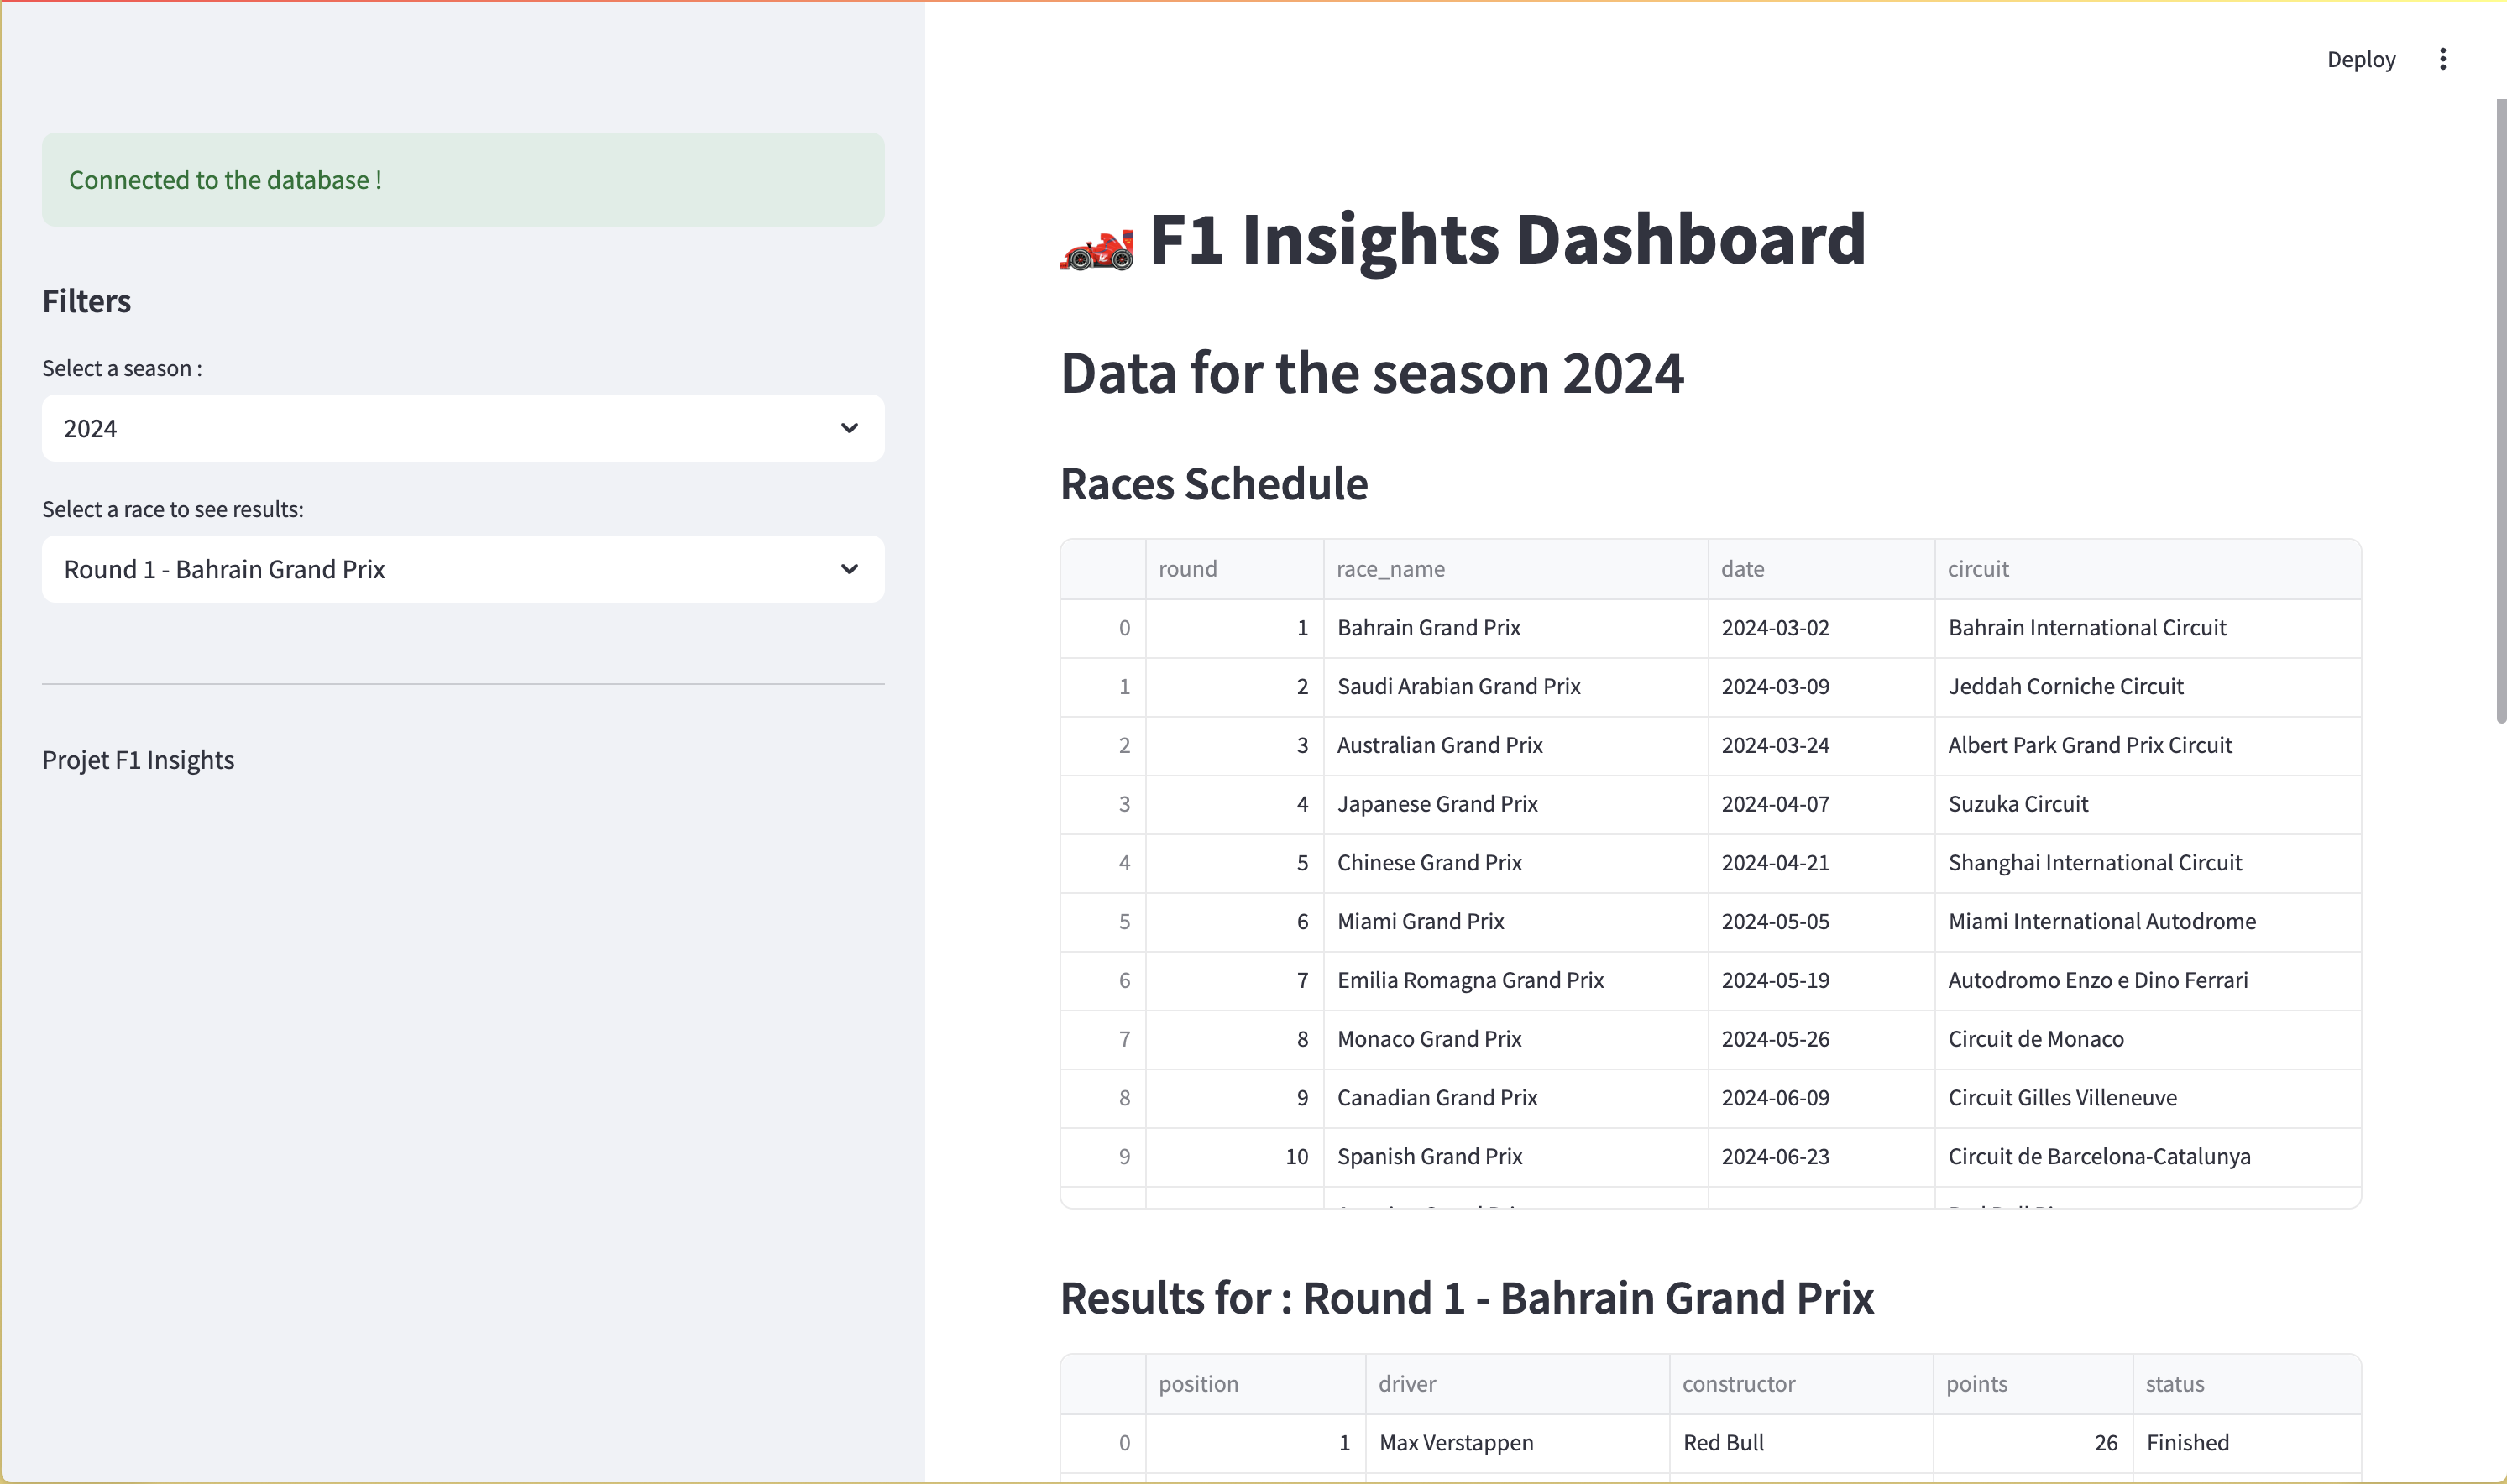Click the round 10 cell
This screenshot has width=2507, height=1484.
coord(1234,1157)
